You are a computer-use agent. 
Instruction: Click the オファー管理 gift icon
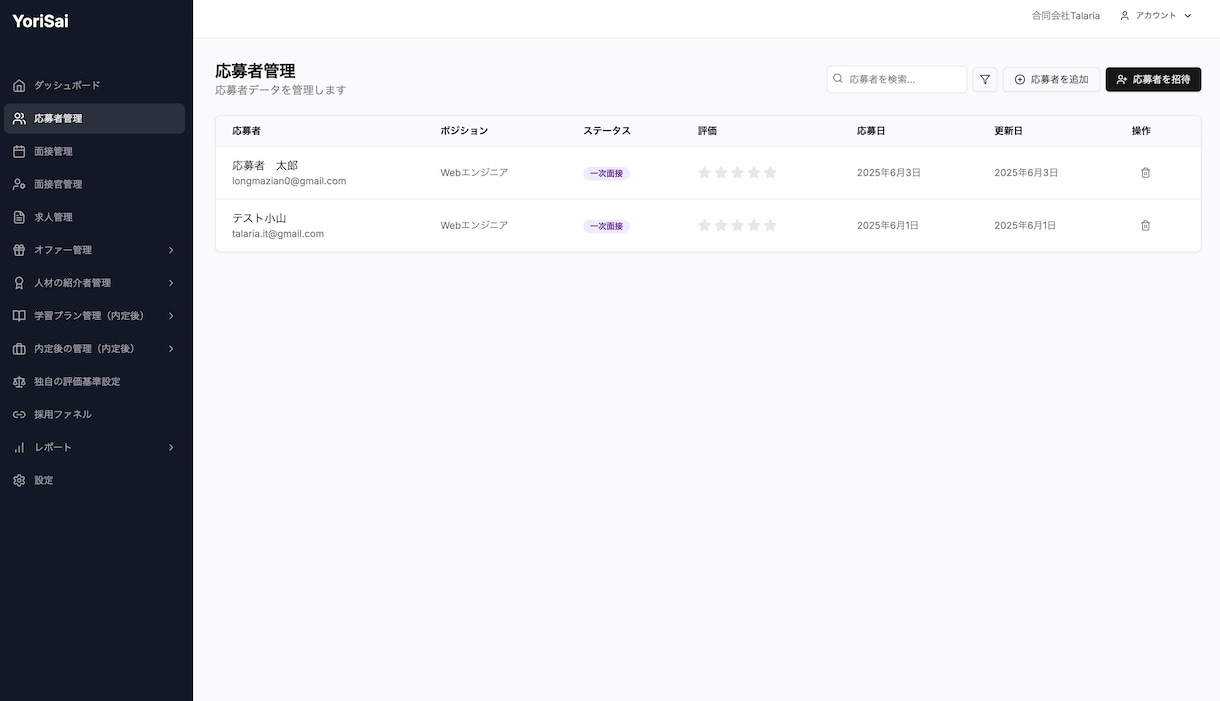[x=19, y=250]
